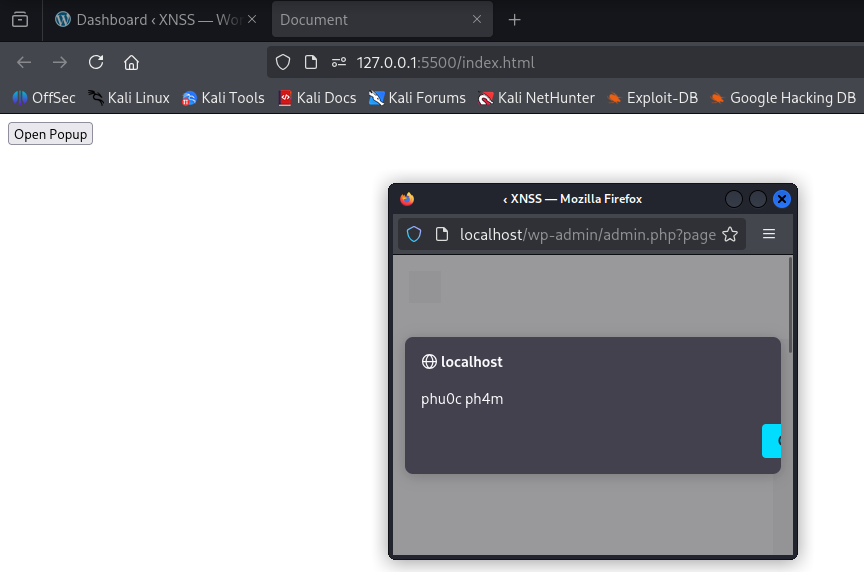Viewport: 864px width, 572px height.
Task: Bookmark the popup page with star icon
Action: point(730,234)
